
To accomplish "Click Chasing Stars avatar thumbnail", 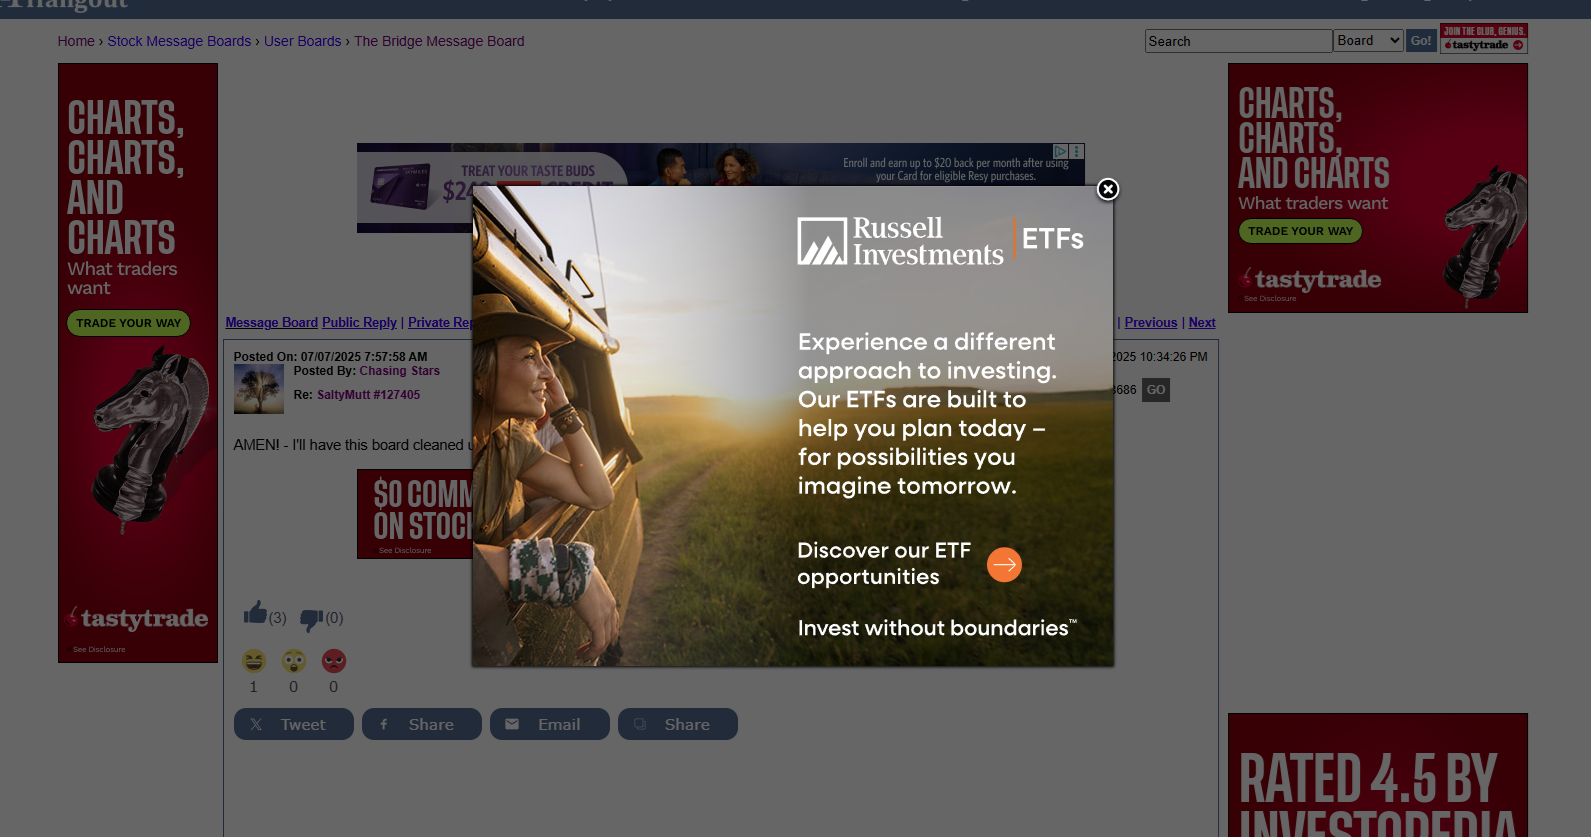I will [x=259, y=389].
